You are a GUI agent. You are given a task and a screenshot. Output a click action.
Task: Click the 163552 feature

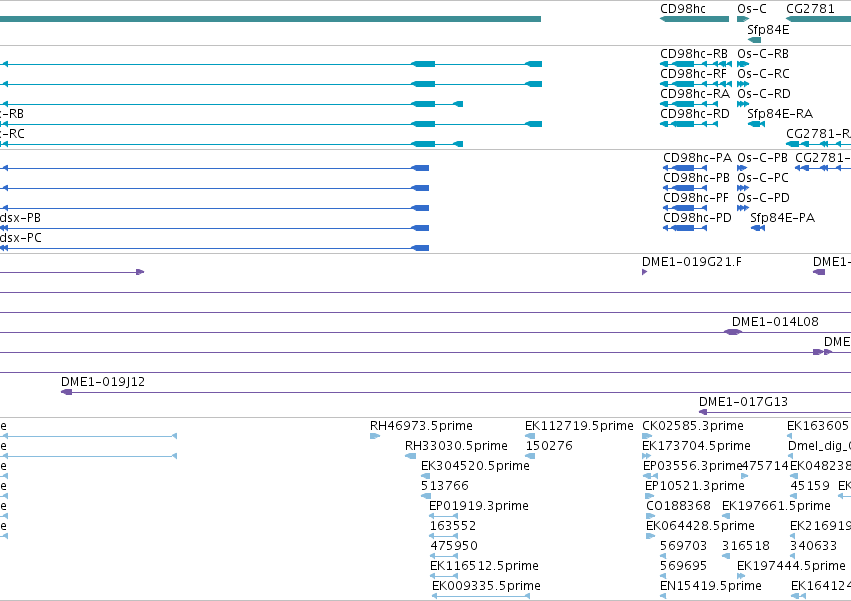pyautogui.click(x=443, y=536)
